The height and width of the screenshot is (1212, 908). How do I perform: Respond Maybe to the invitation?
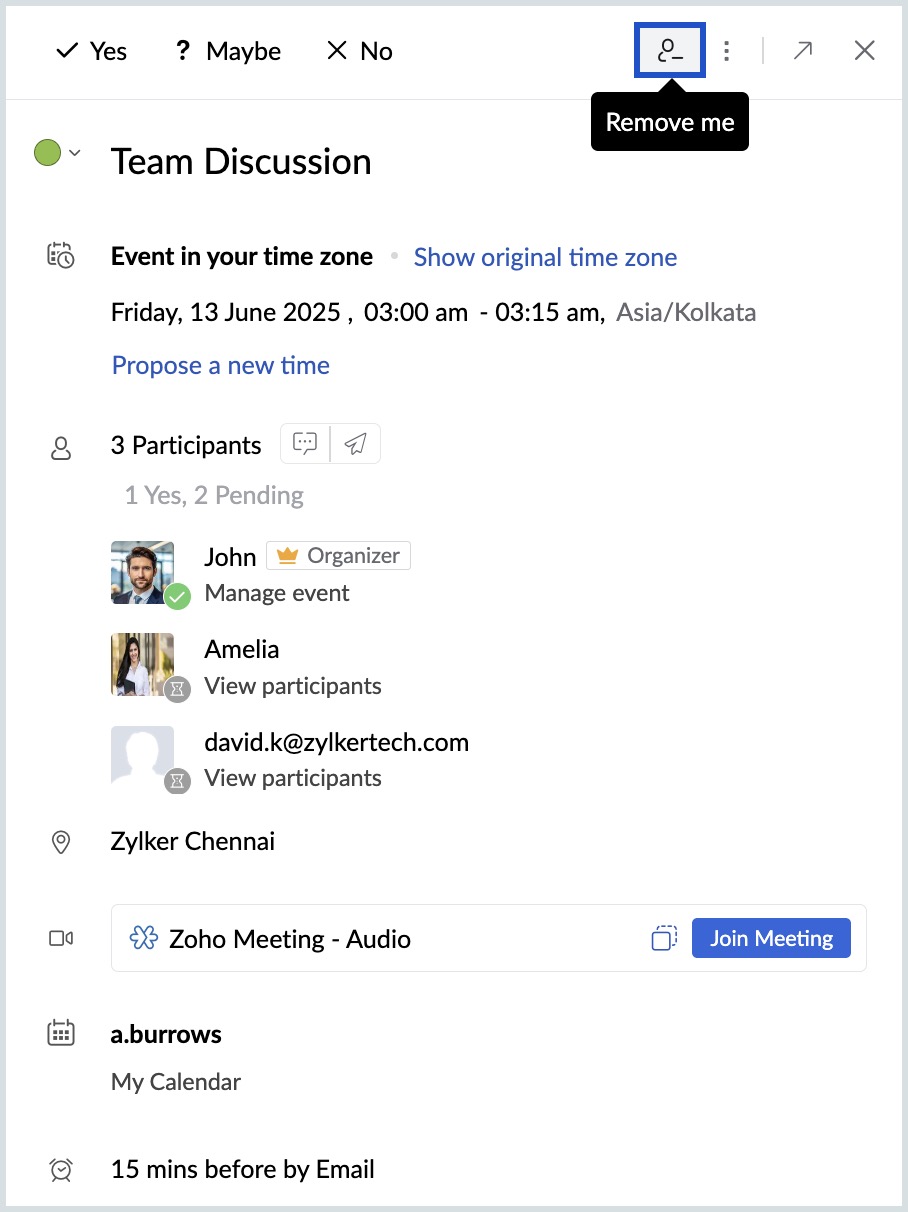coord(227,51)
